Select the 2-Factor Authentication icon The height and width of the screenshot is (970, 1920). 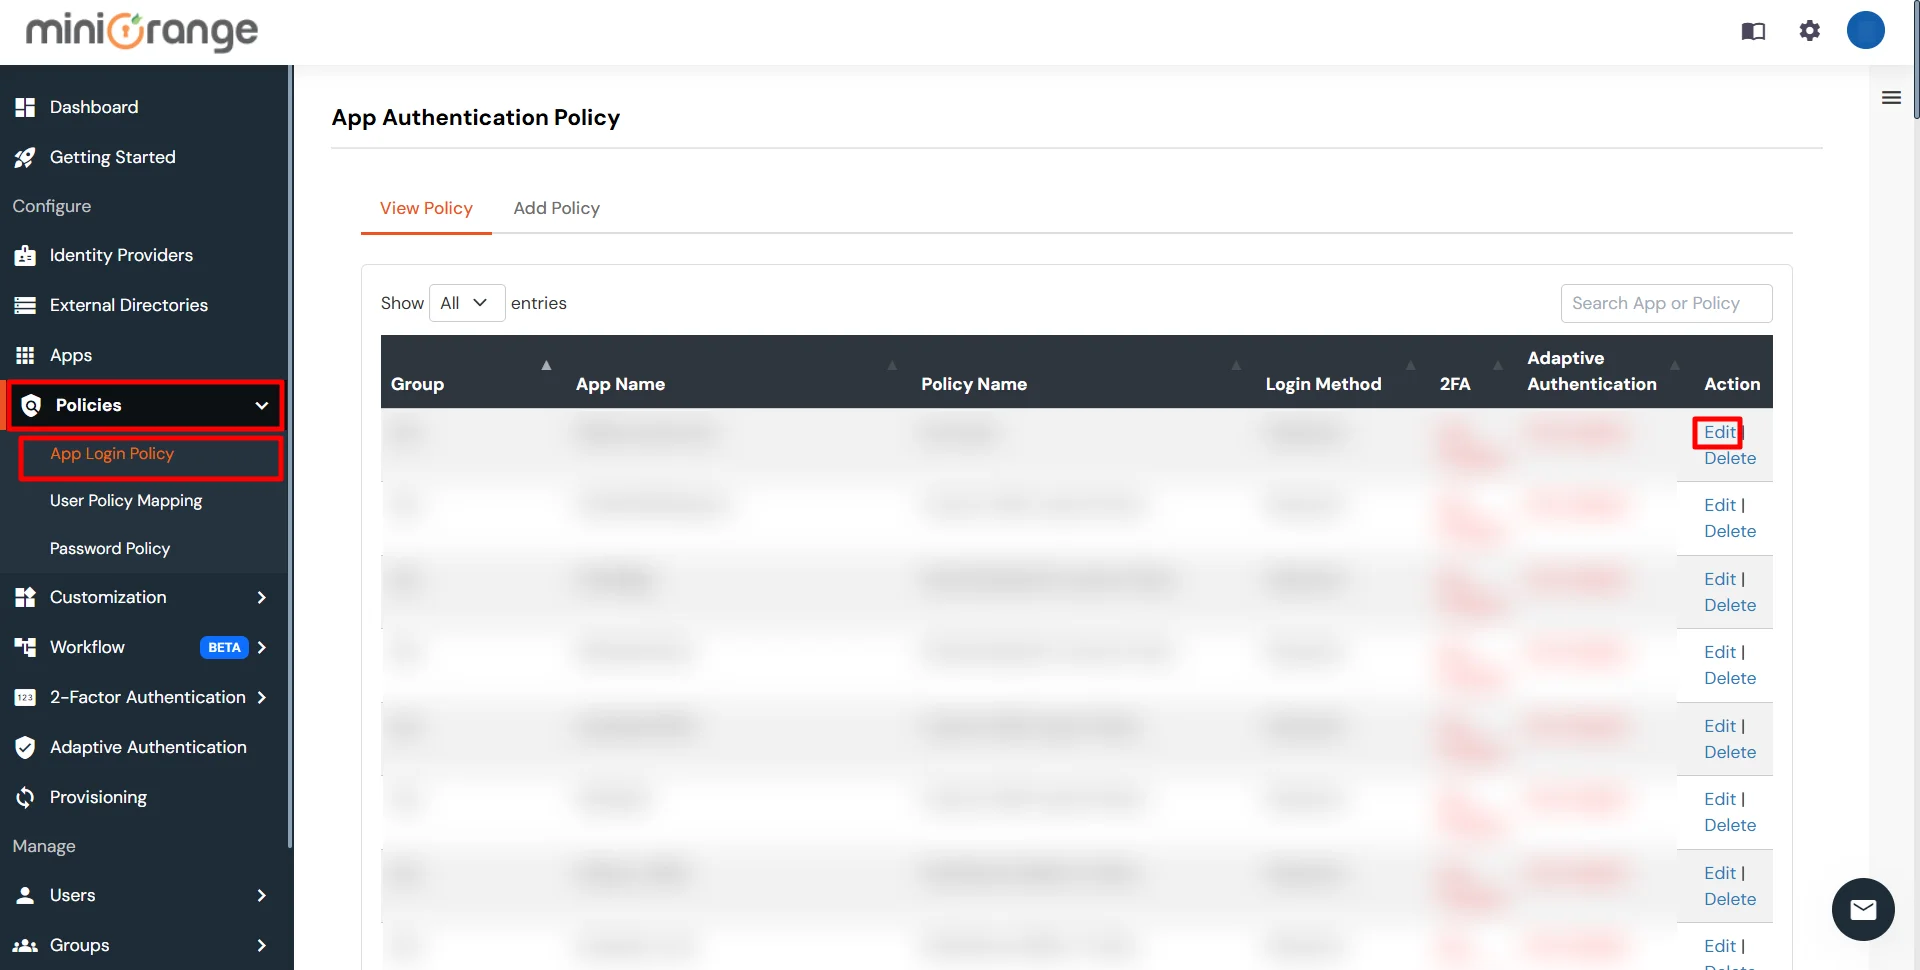coord(25,697)
